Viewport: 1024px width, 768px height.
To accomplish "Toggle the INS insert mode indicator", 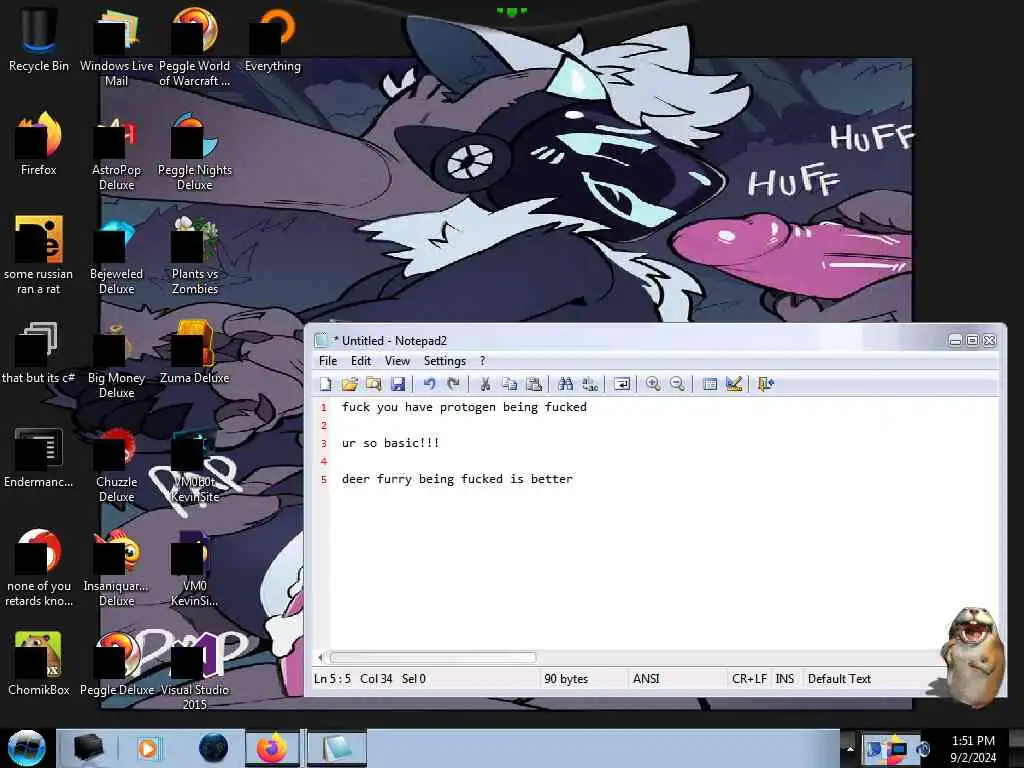I will click(x=784, y=679).
